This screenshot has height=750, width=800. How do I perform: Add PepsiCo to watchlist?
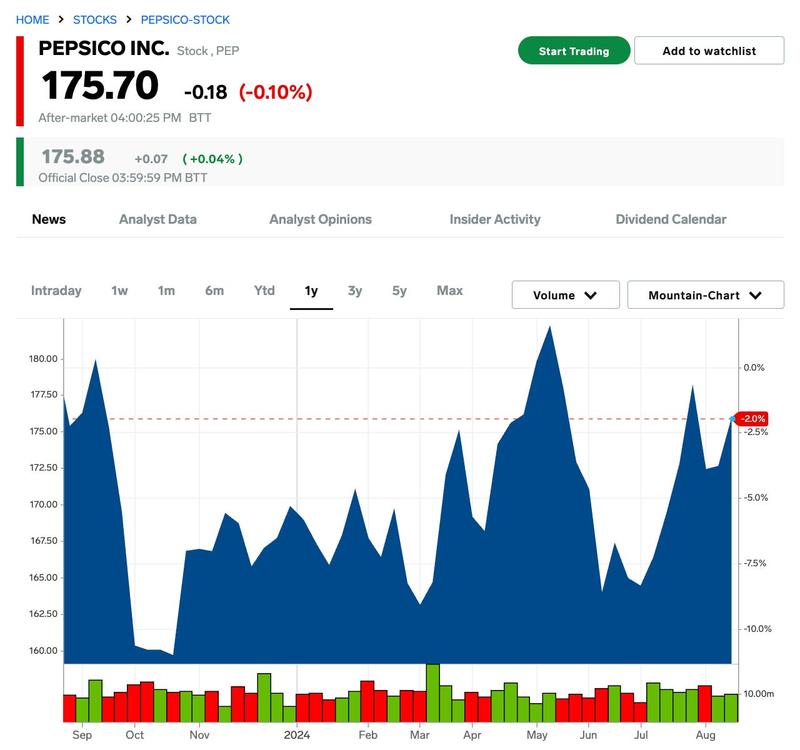point(709,51)
